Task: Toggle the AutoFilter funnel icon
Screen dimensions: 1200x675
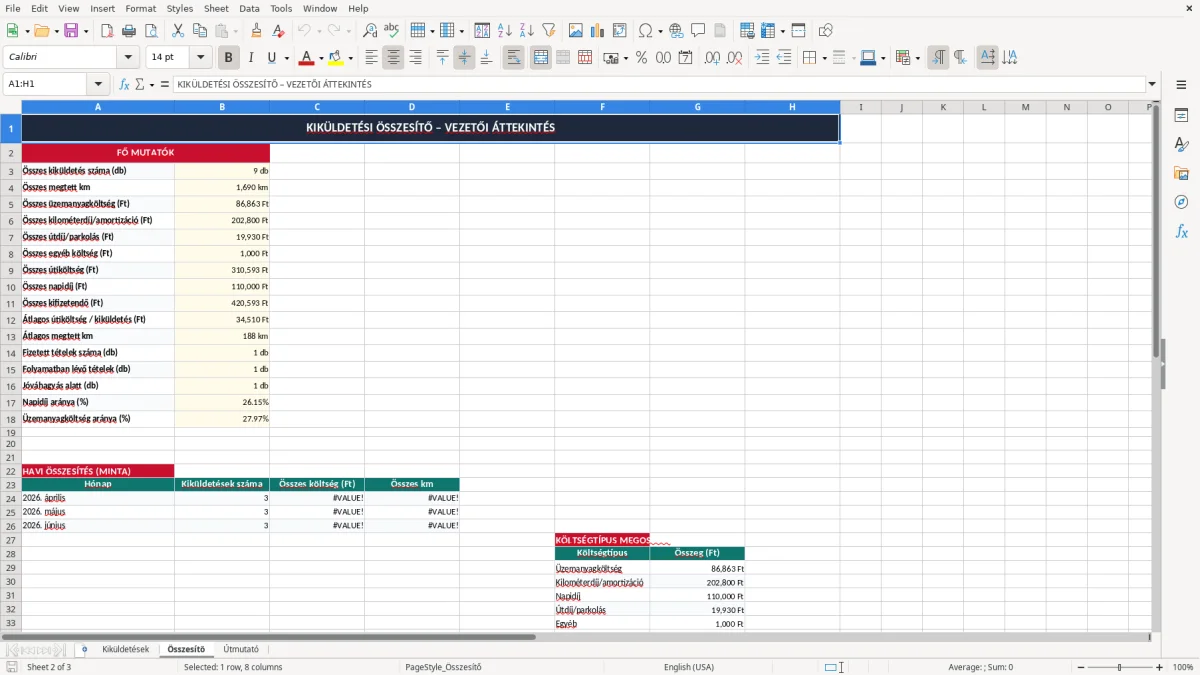Action: [x=549, y=31]
